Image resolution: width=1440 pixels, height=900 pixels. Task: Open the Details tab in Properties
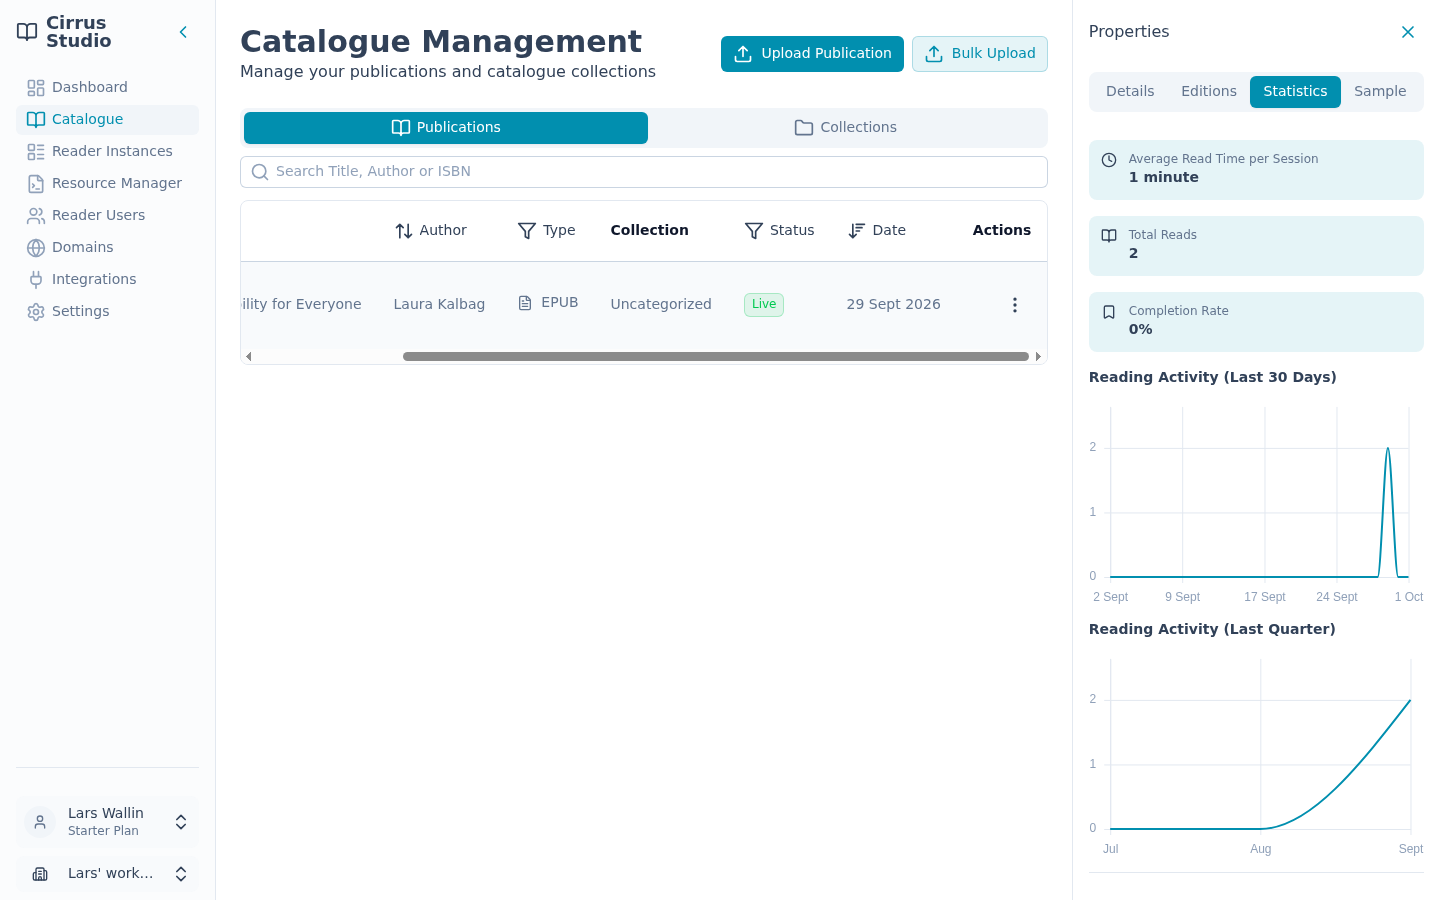[x=1130, y=92]
